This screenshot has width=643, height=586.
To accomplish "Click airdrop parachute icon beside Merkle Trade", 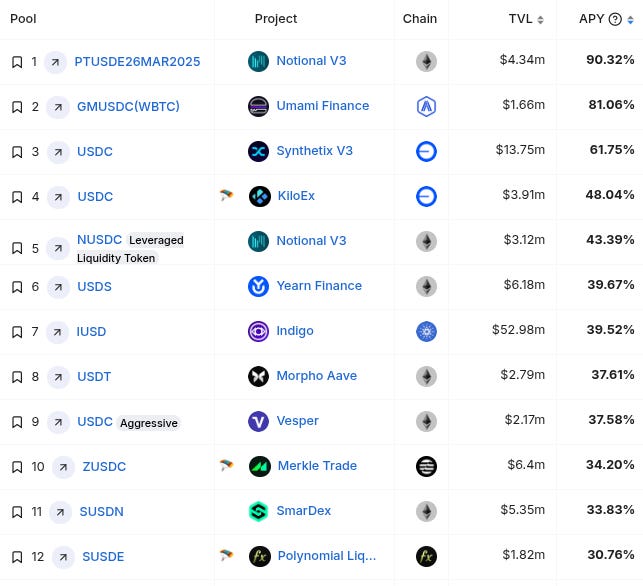I will [226, 465].
